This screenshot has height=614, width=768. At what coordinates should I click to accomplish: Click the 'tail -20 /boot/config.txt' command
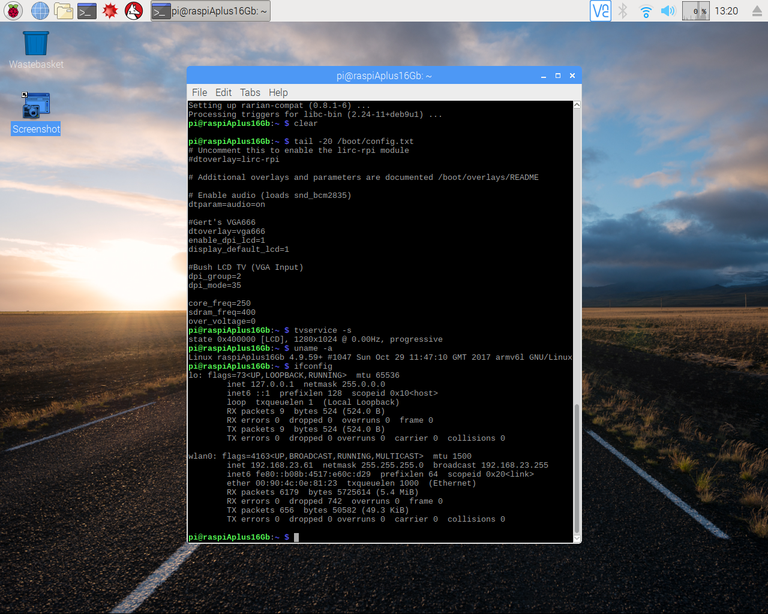click(x=354, y=141)
